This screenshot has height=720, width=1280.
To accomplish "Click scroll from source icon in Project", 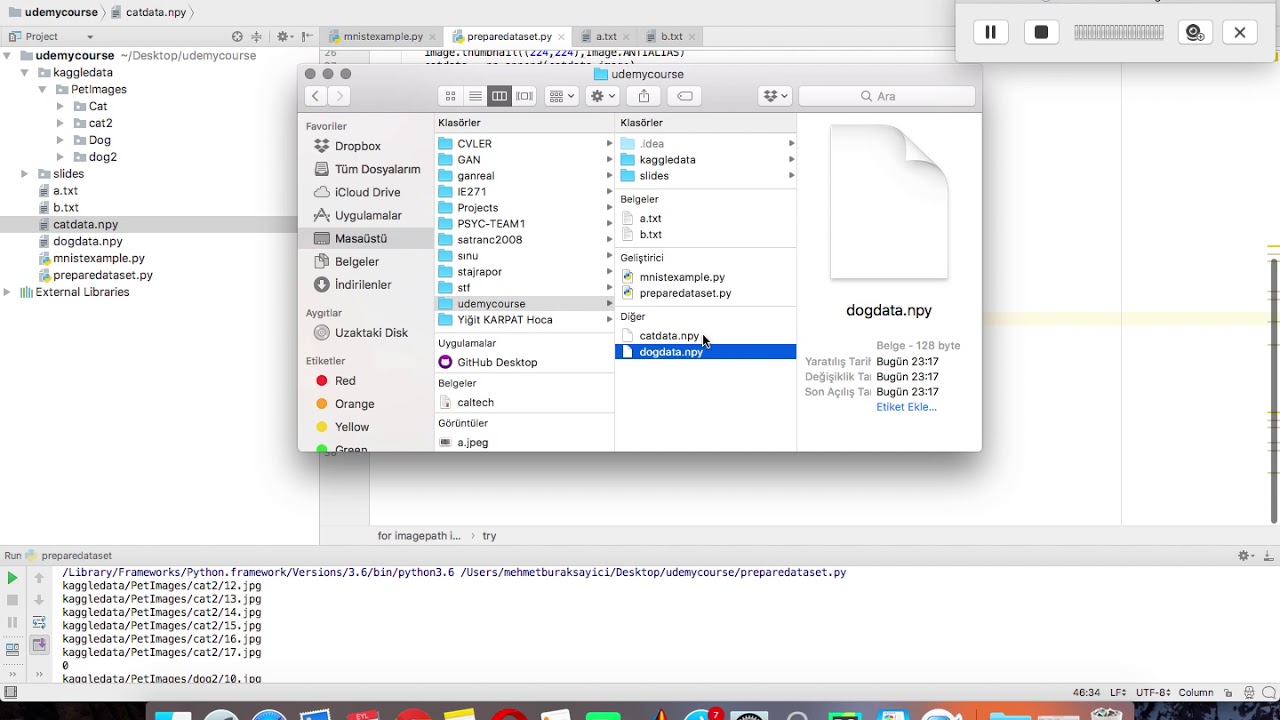I will [x=237, y=36].
